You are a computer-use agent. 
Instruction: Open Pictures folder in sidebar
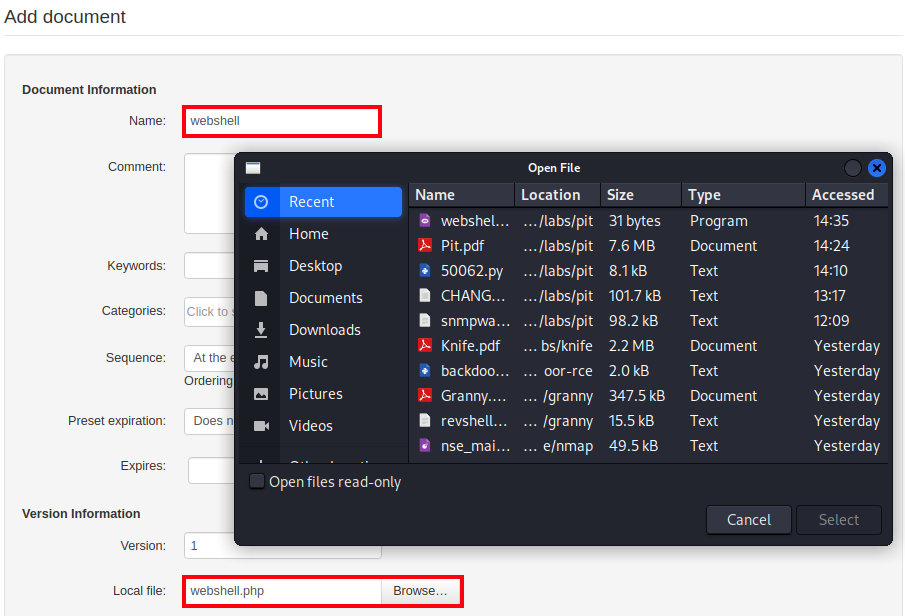[323, 394]
